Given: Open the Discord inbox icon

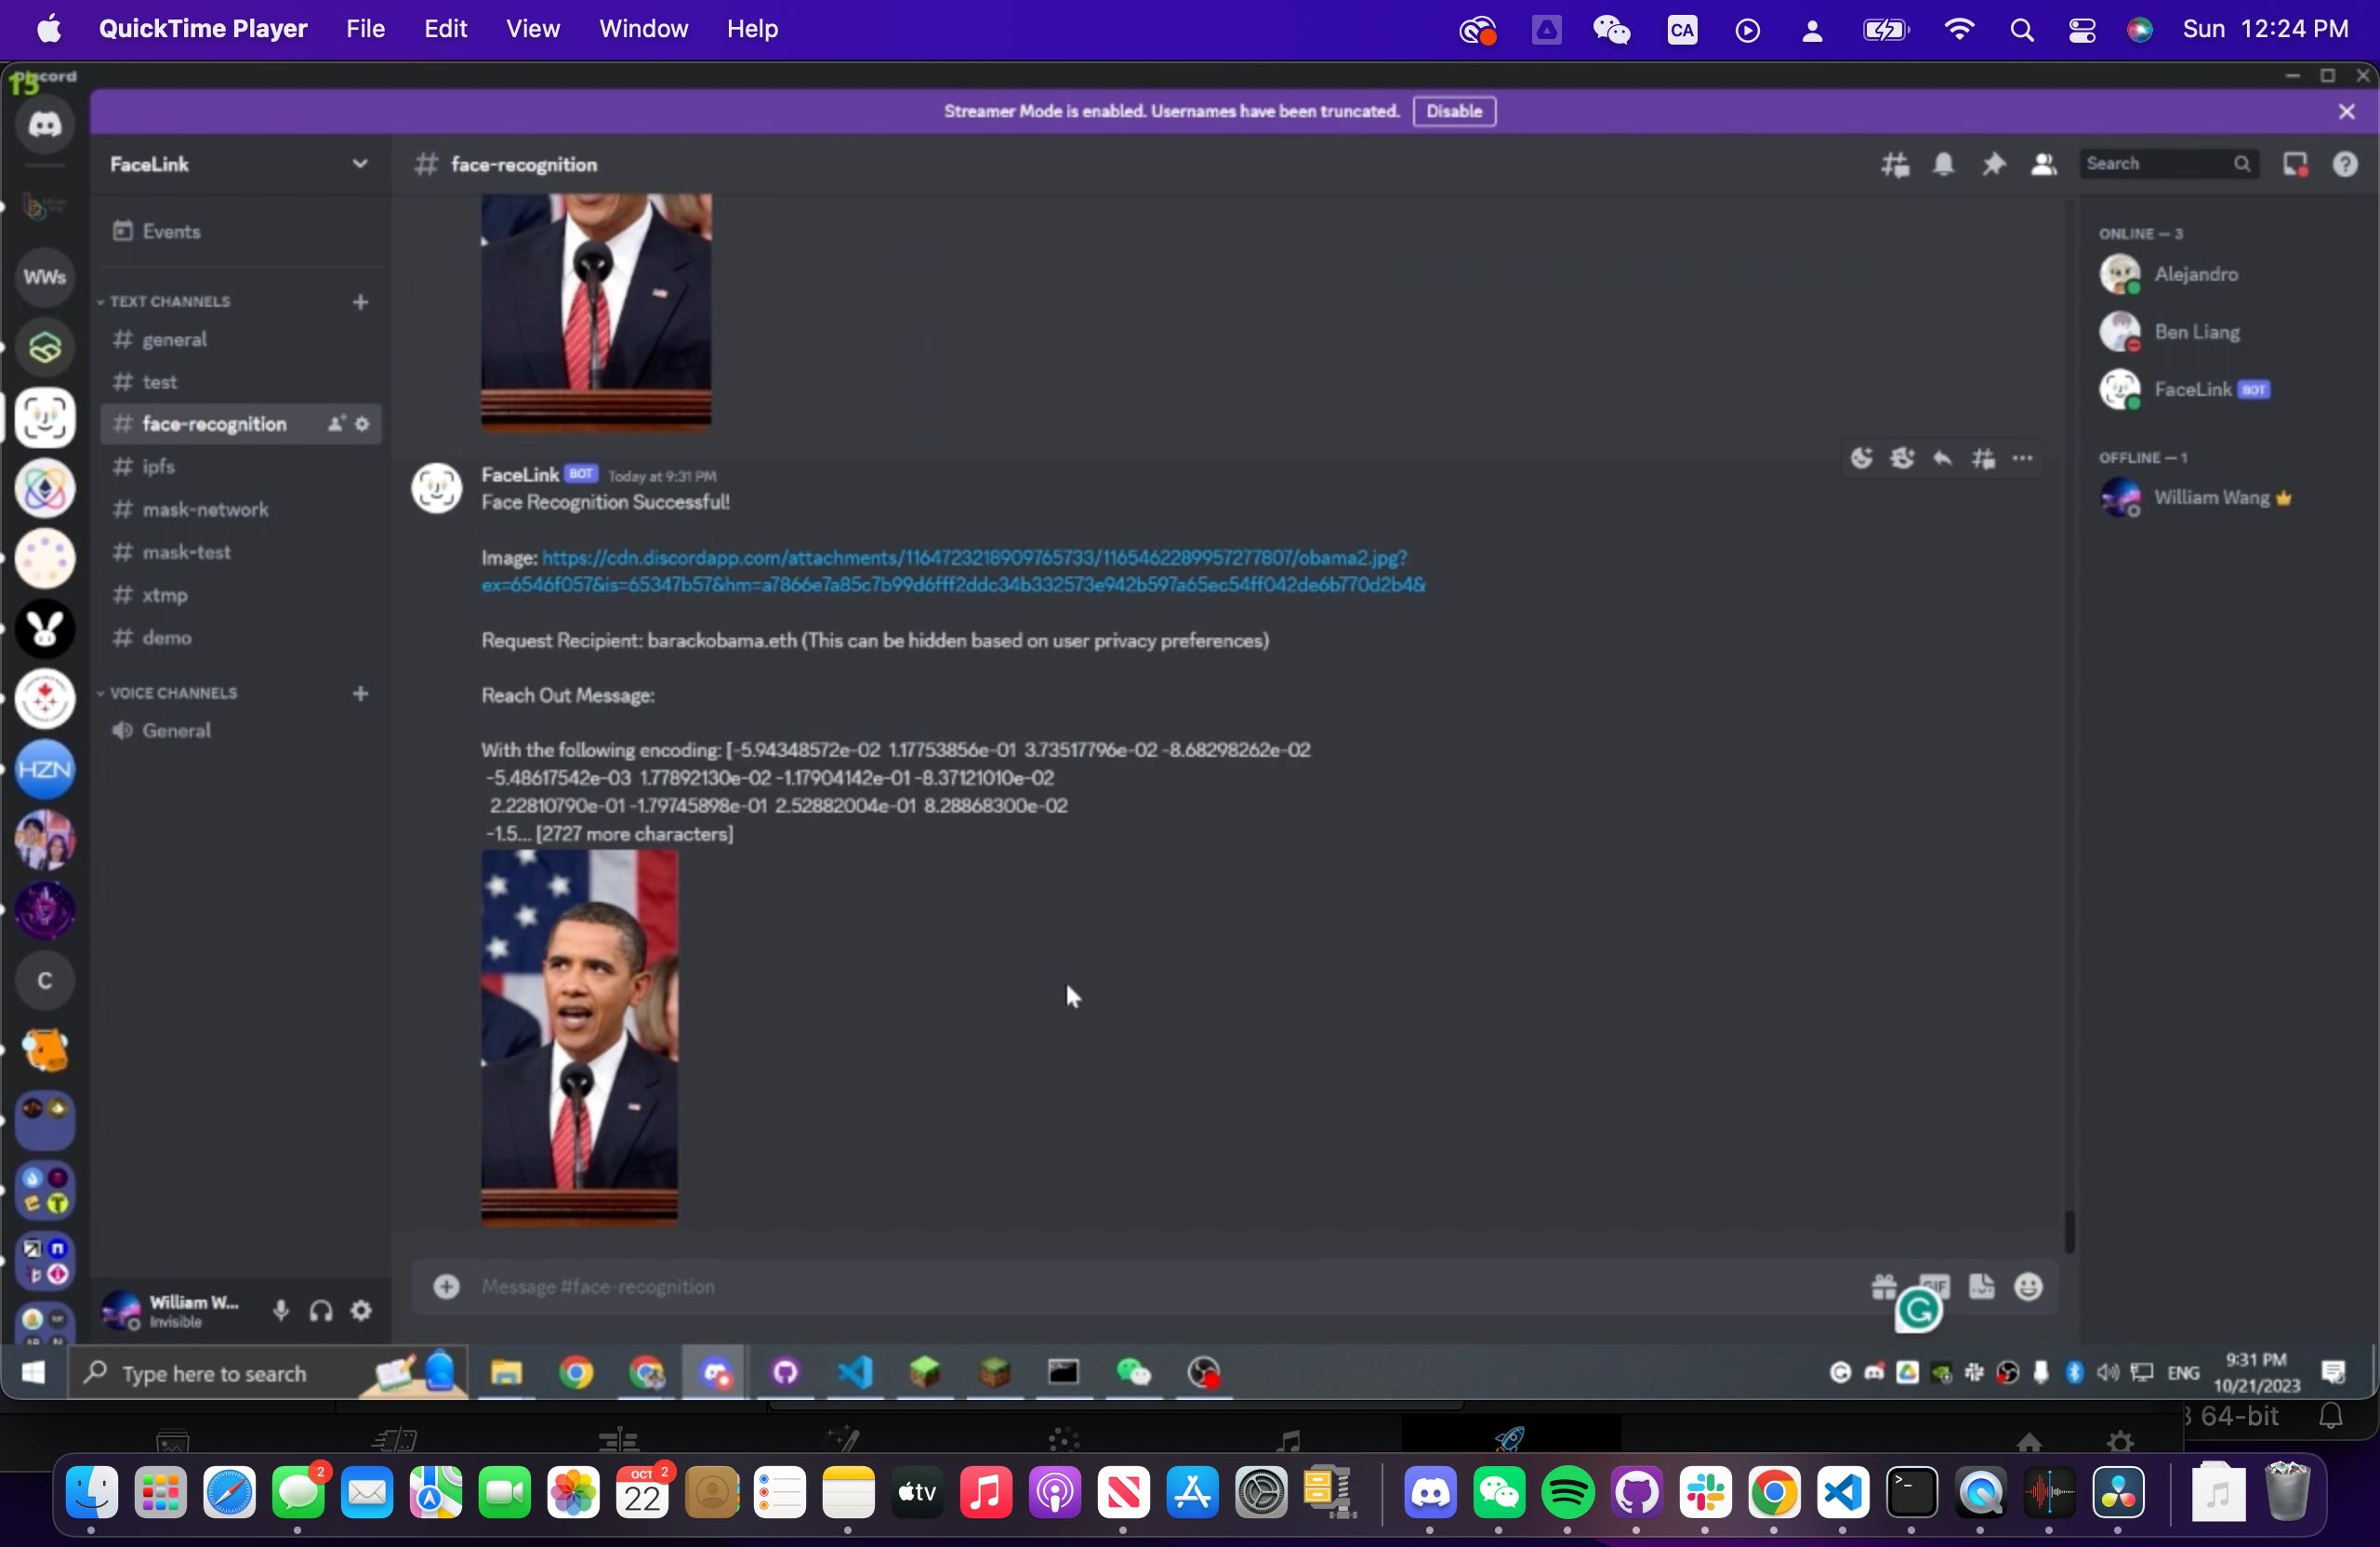Looking at the screenshot, I should (x=2295, y=165).
